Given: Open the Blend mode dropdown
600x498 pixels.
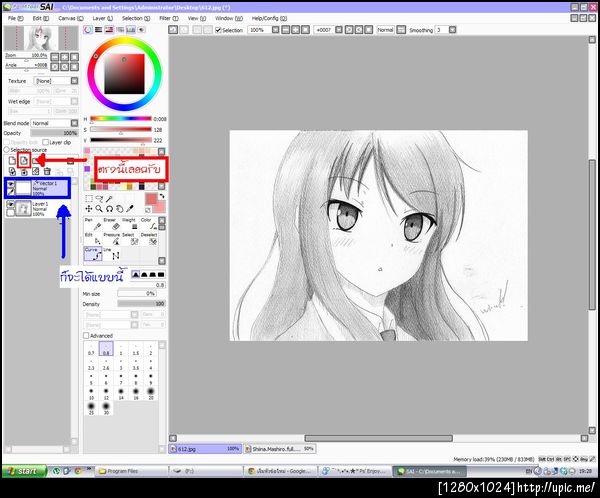Looking at the screenshot, I should tap(74, 123).
